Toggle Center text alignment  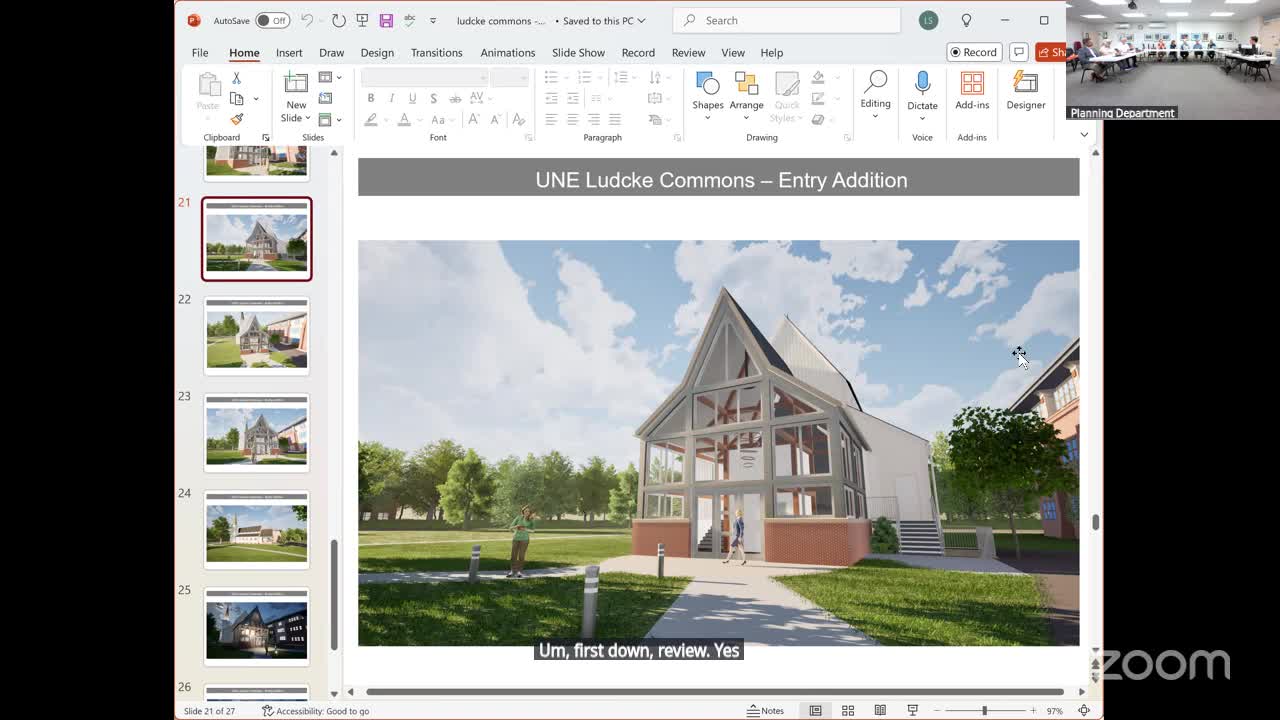tap(572, 119)
